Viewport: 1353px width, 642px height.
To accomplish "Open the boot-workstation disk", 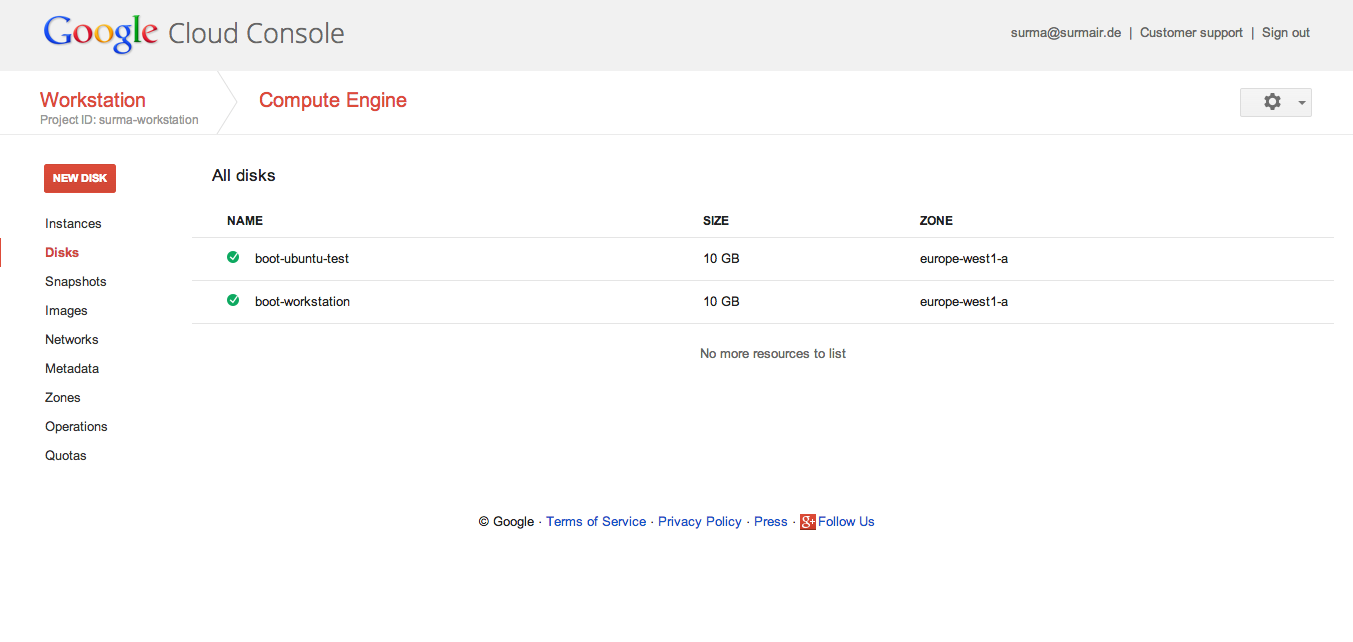I will point(302,301).
